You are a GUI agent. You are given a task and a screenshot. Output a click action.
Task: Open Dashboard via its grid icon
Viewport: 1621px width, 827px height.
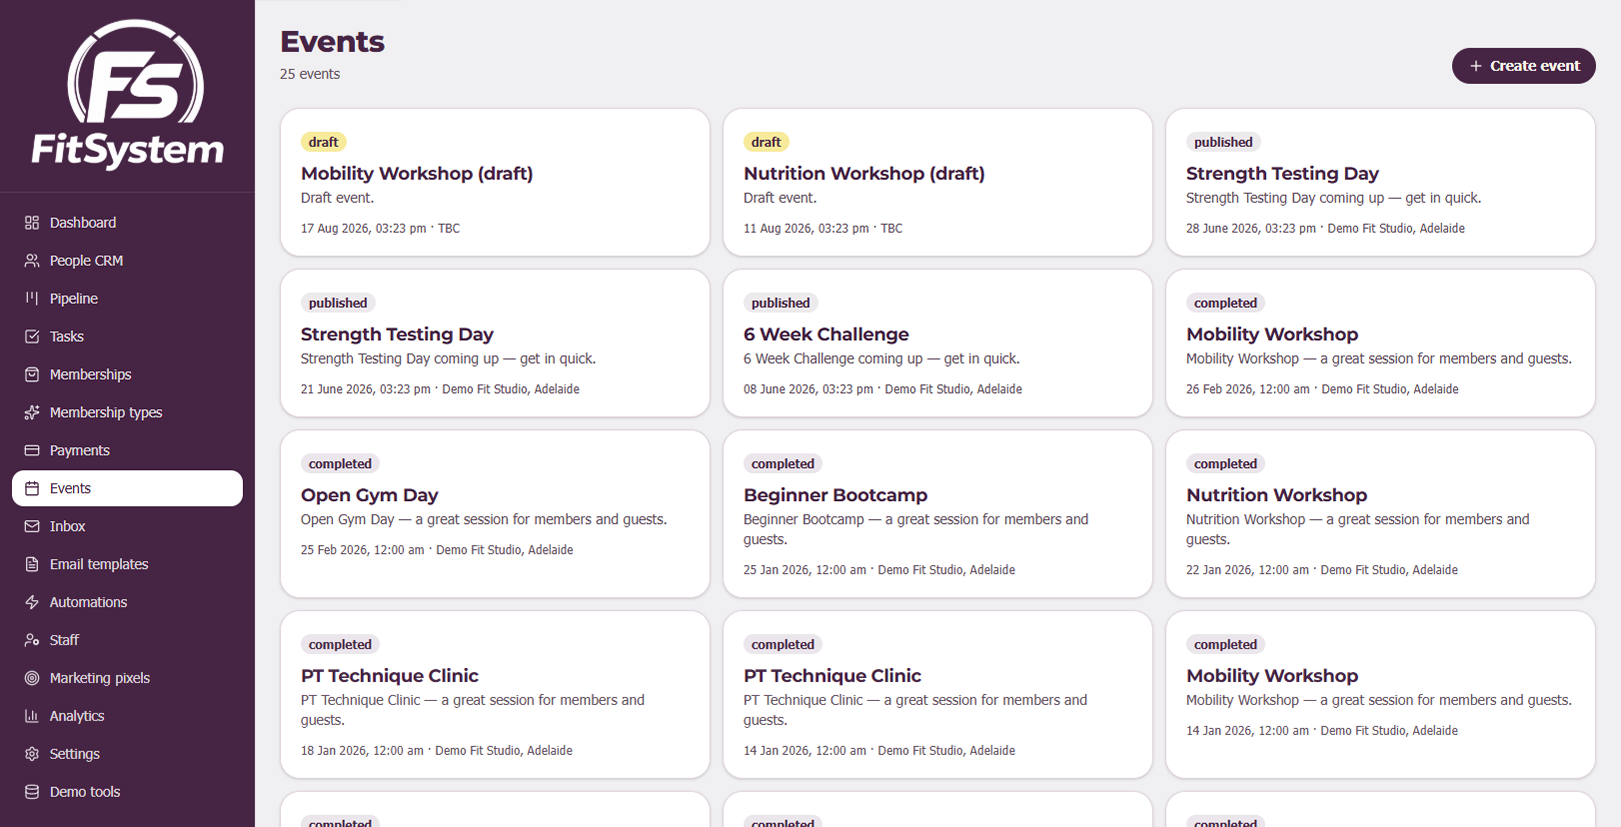[32, 222]
